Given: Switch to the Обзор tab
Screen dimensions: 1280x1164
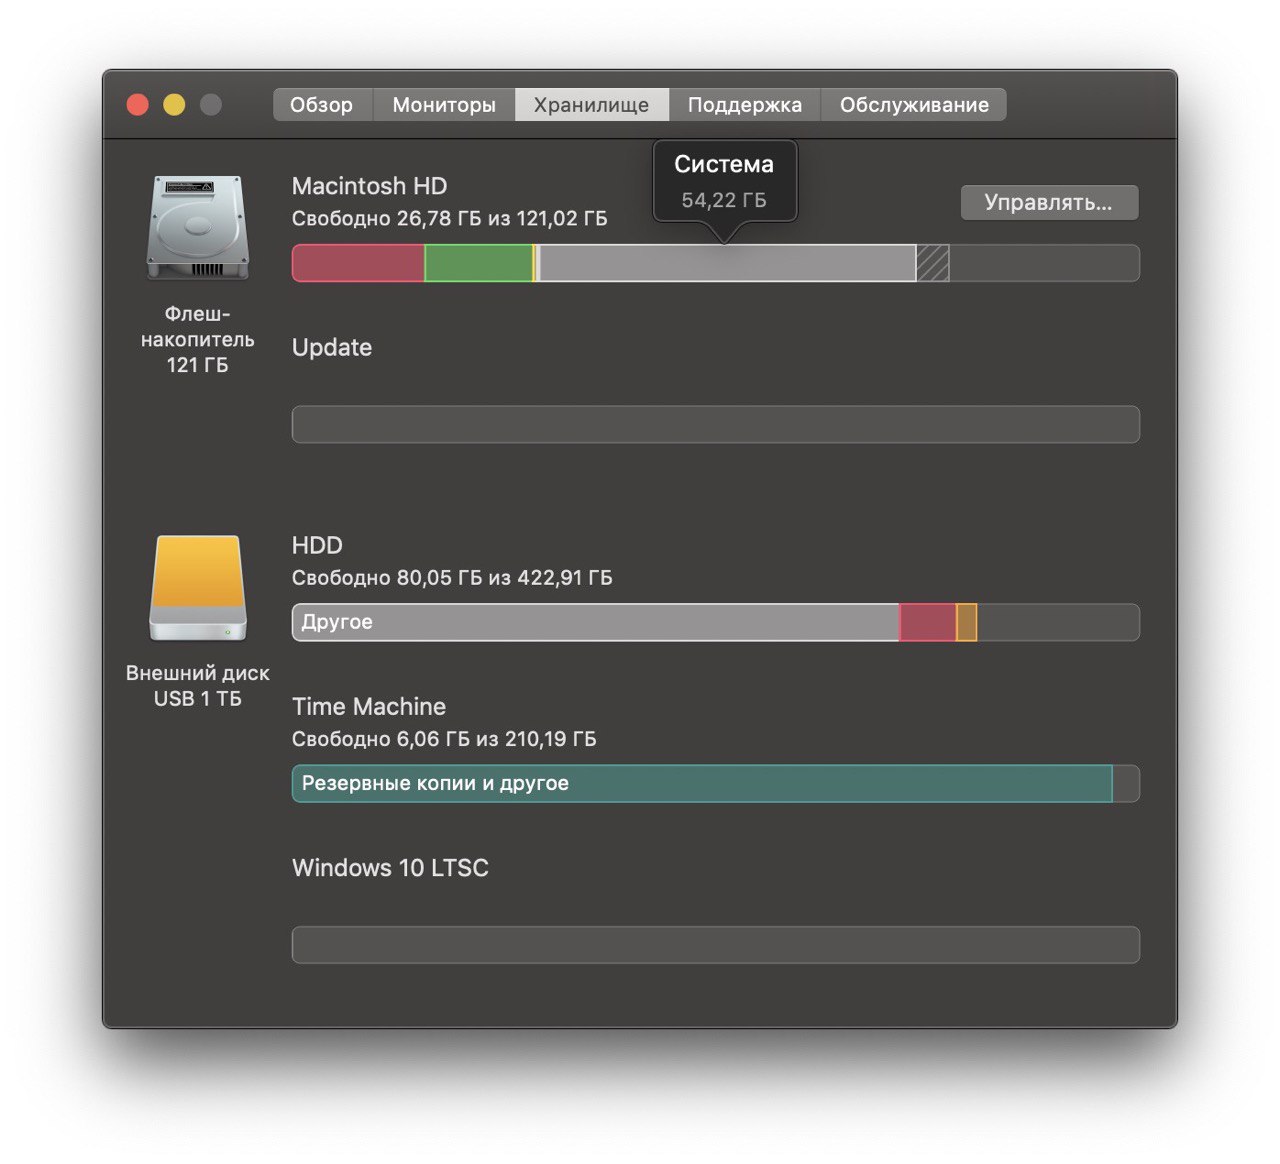Looking at the screenshot, I should tap(322, 105).
